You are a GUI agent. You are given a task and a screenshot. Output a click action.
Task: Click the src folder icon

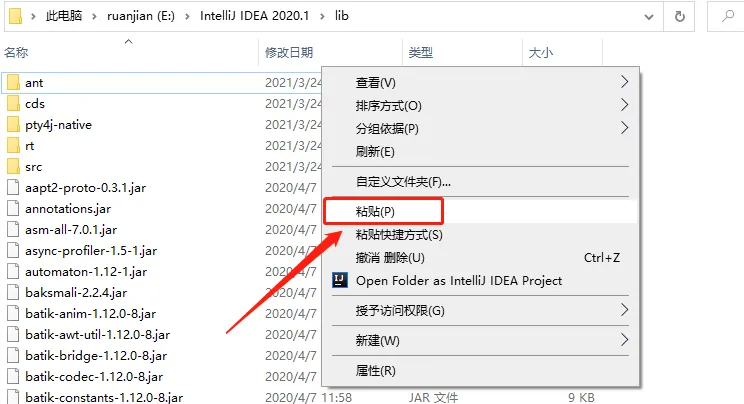12,166
